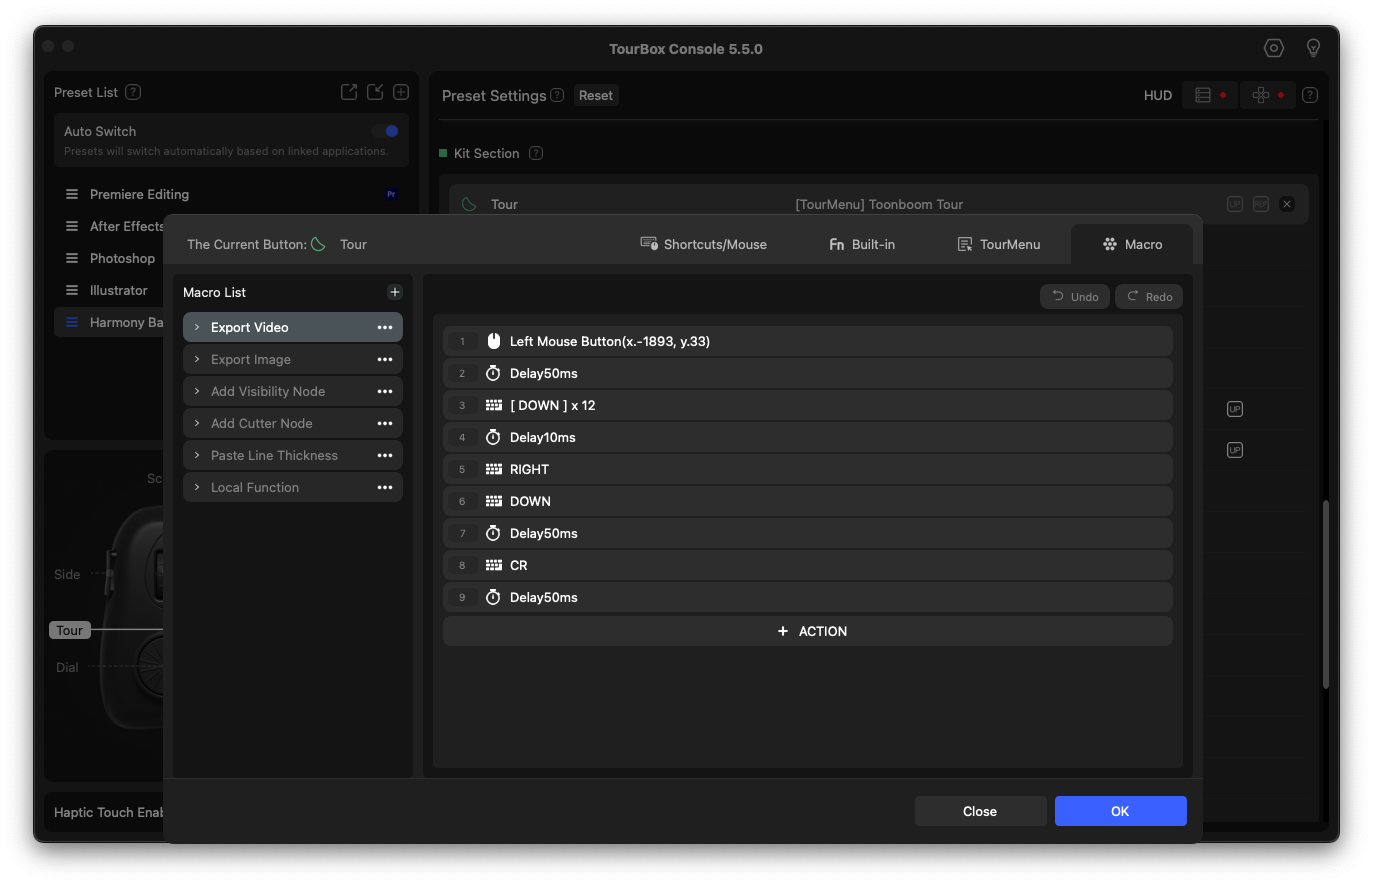This screenshot has width=1373, height=884.
Task: Toggle the Auto Switch switch
Action: [385, 131]
